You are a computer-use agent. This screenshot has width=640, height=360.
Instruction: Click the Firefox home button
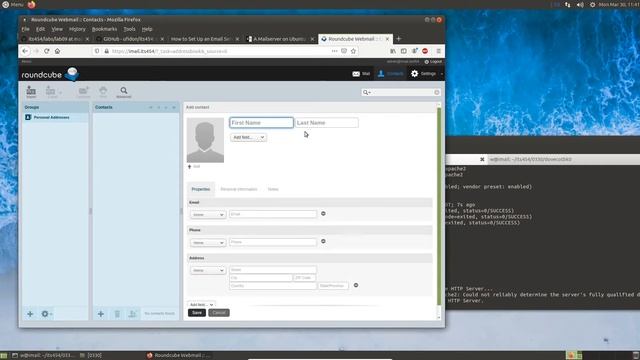pyautogui.click(x=58, y=51)
